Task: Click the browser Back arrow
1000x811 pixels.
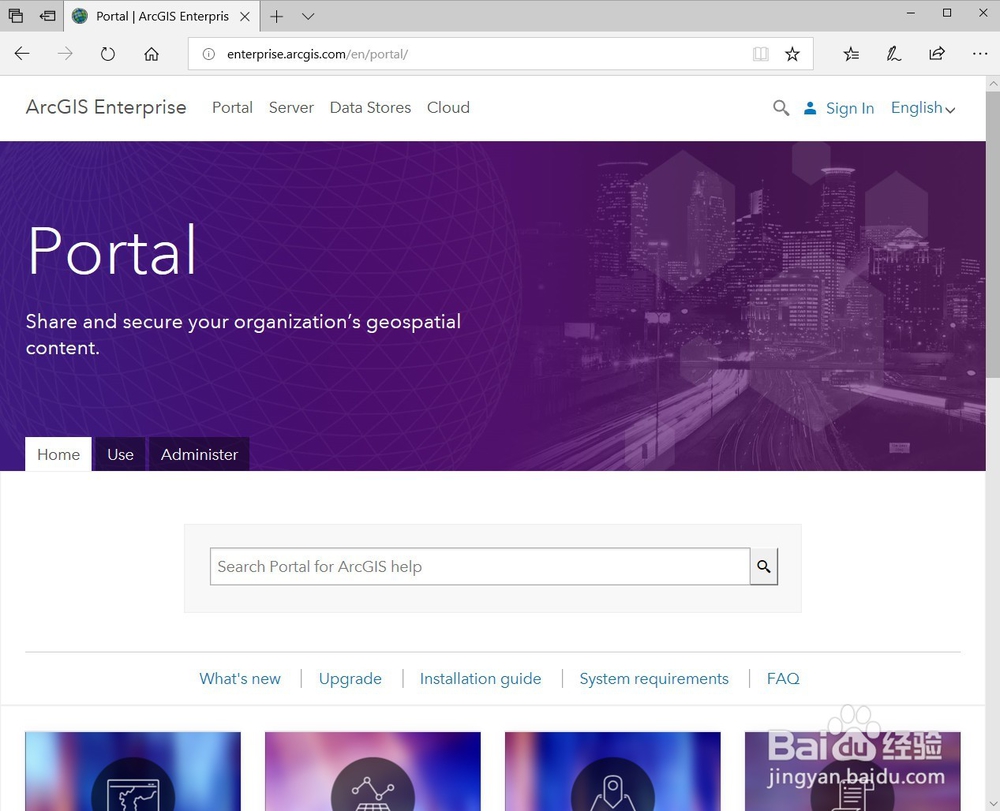Action: click(22, 54)
